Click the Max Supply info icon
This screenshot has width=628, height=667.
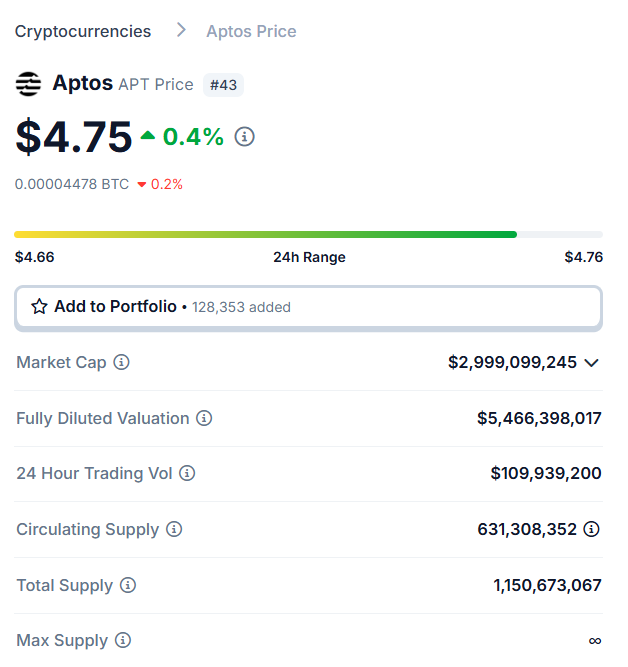pyautogui.click(x=123, y=640)
